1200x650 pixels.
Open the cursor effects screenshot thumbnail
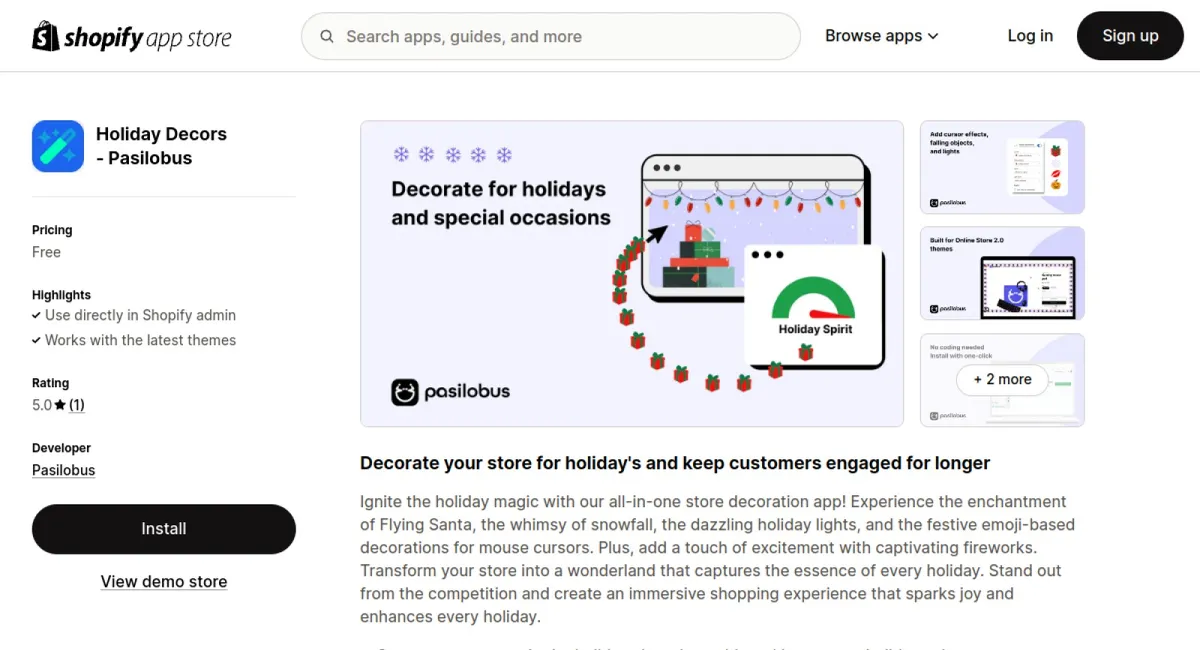1002,167
